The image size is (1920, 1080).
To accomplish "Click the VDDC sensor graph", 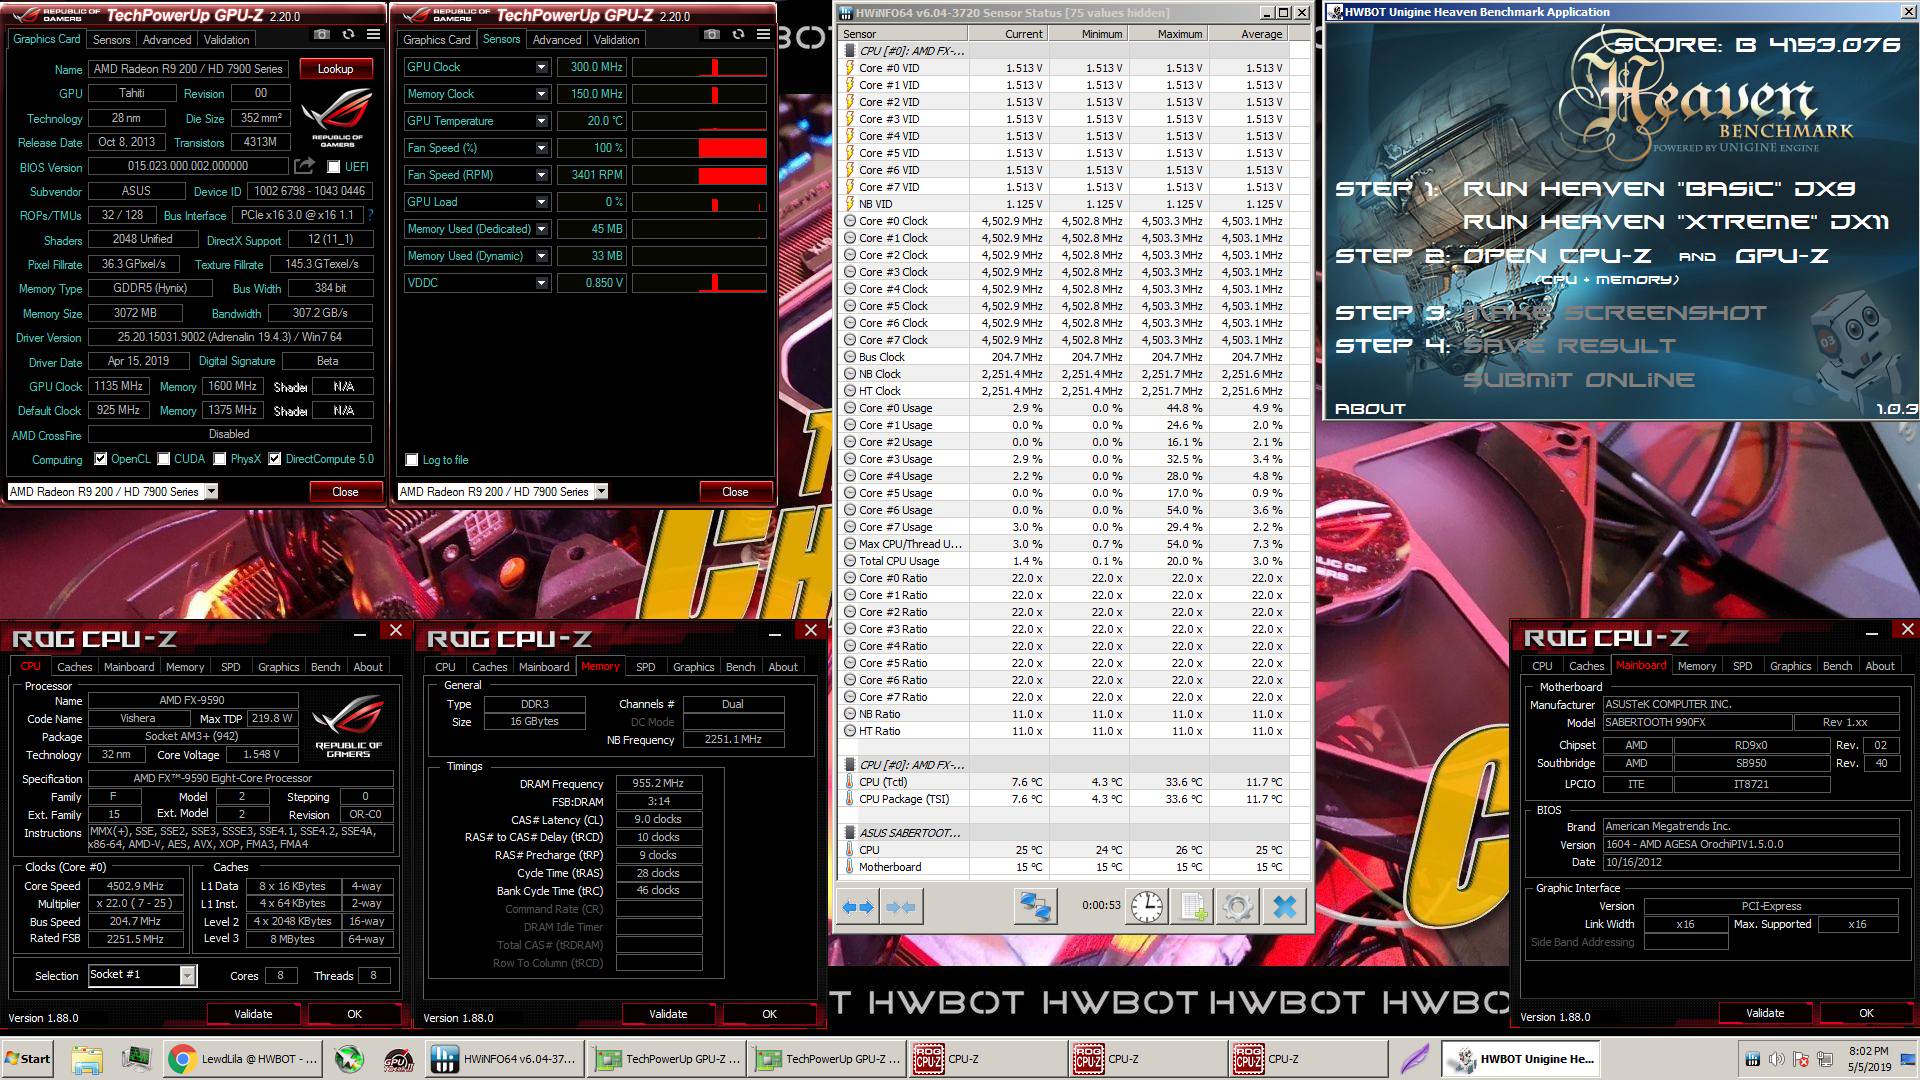I will point(699,283).
